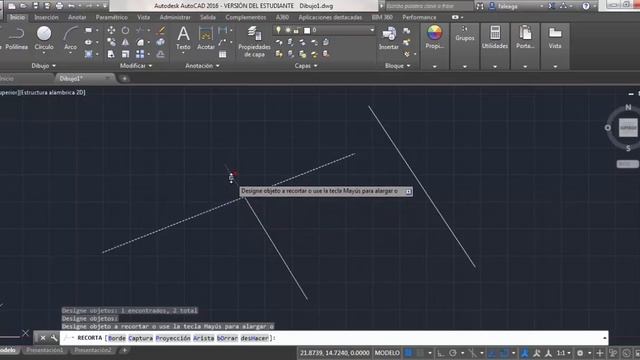Toggle the grid display in status bar
Screen dimensions: 640x360
coord(409,353)
